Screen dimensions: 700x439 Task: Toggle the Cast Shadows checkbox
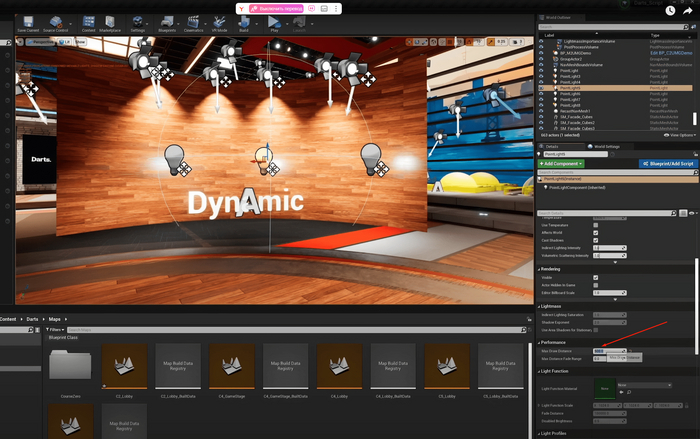(596, 241)
